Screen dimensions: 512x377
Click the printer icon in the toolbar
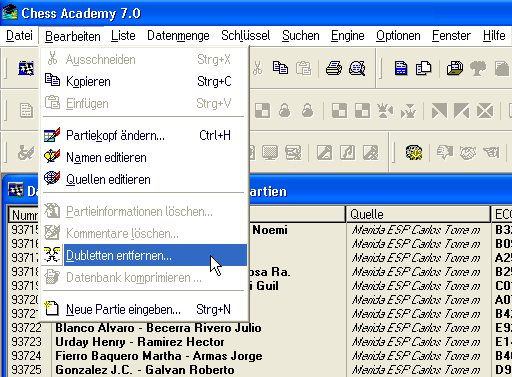coord(334,68)
